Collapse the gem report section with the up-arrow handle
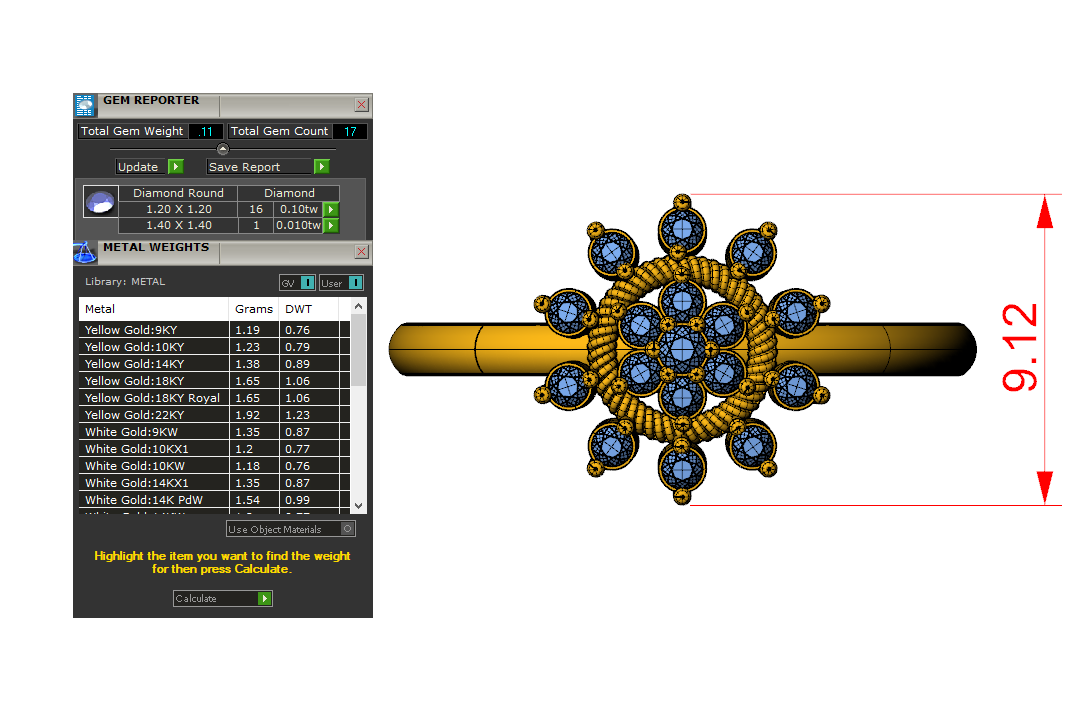The width and height of the screenshot is (1088, 713). (x=223, y=149)
